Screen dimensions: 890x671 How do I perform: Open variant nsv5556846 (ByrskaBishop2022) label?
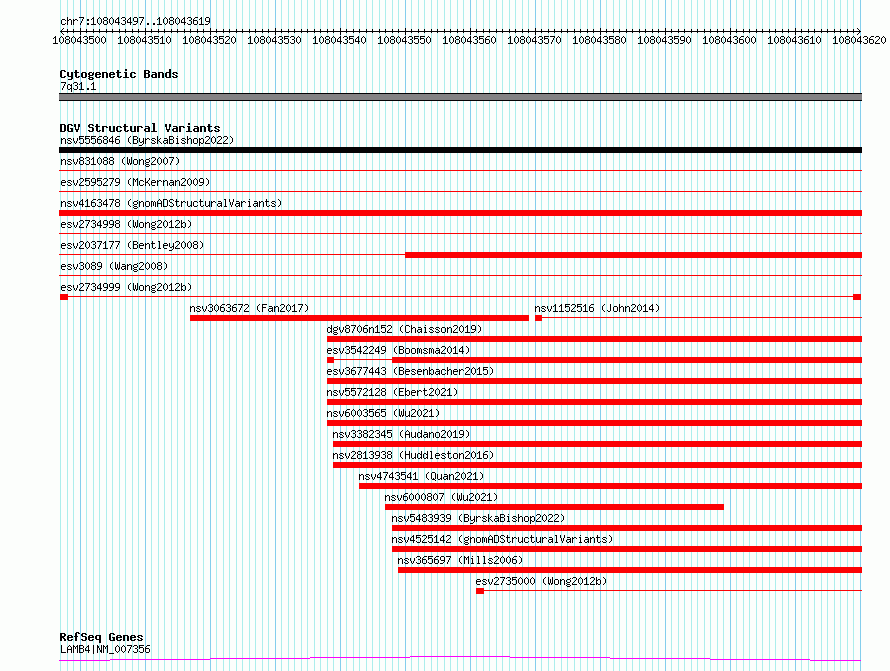[x=147, y=140]
